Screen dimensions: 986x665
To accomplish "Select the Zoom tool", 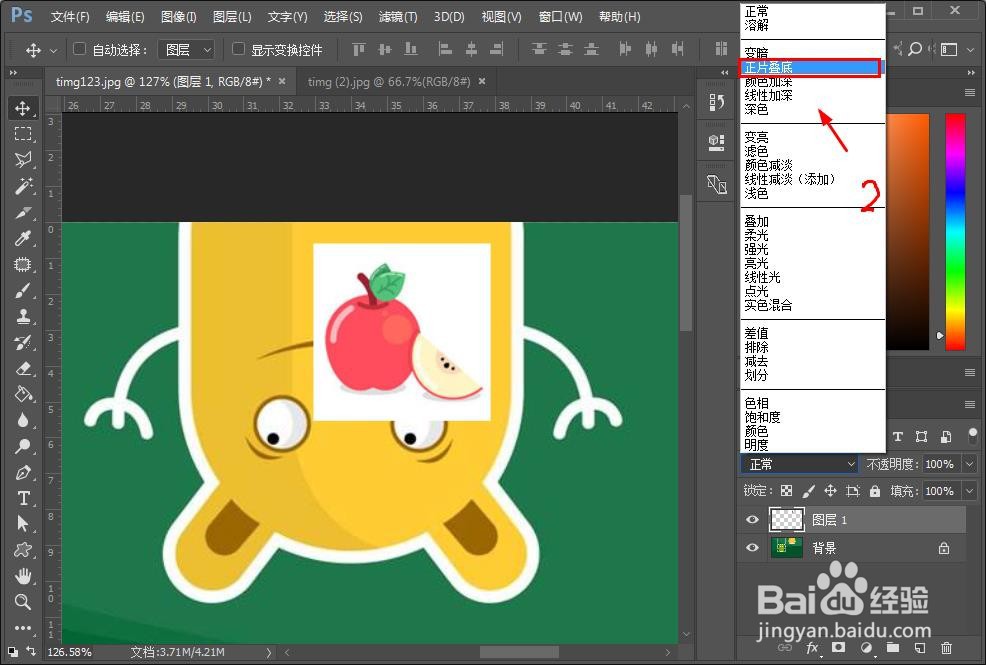I will (23, 602).
